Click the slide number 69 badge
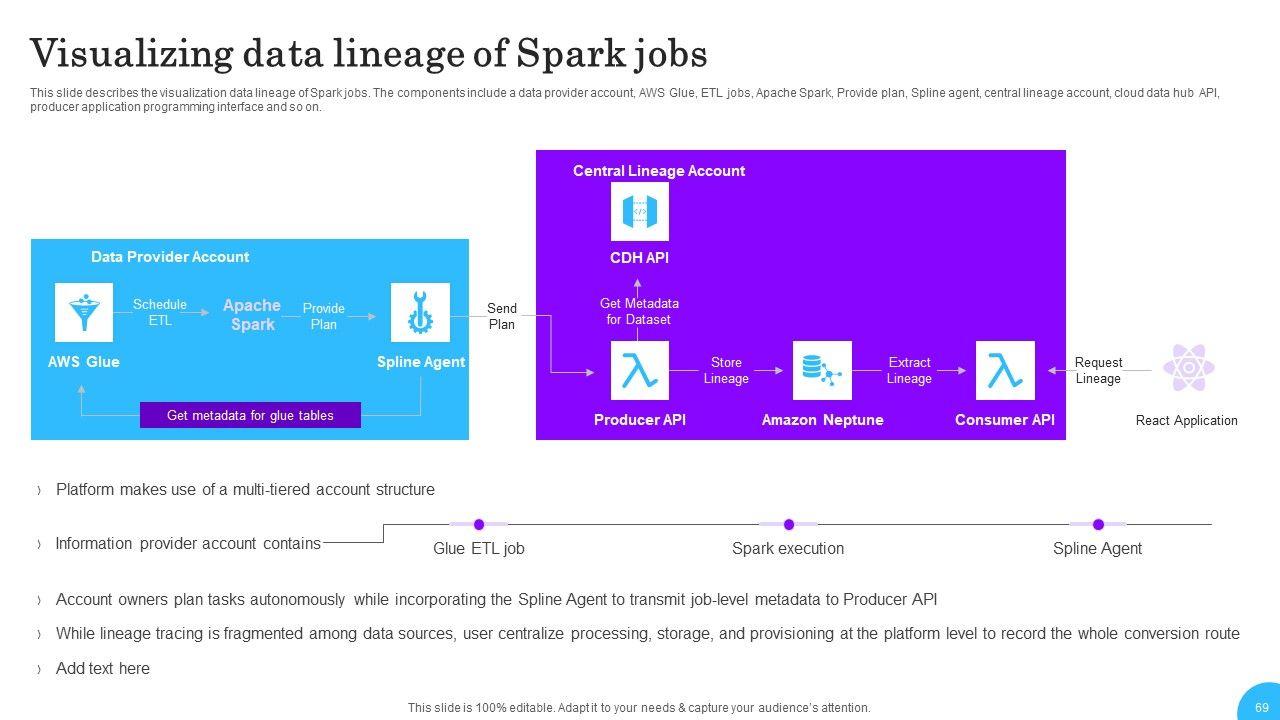Image resolution: width=1280 pixels, height=720 pixels. (1260, 706)
